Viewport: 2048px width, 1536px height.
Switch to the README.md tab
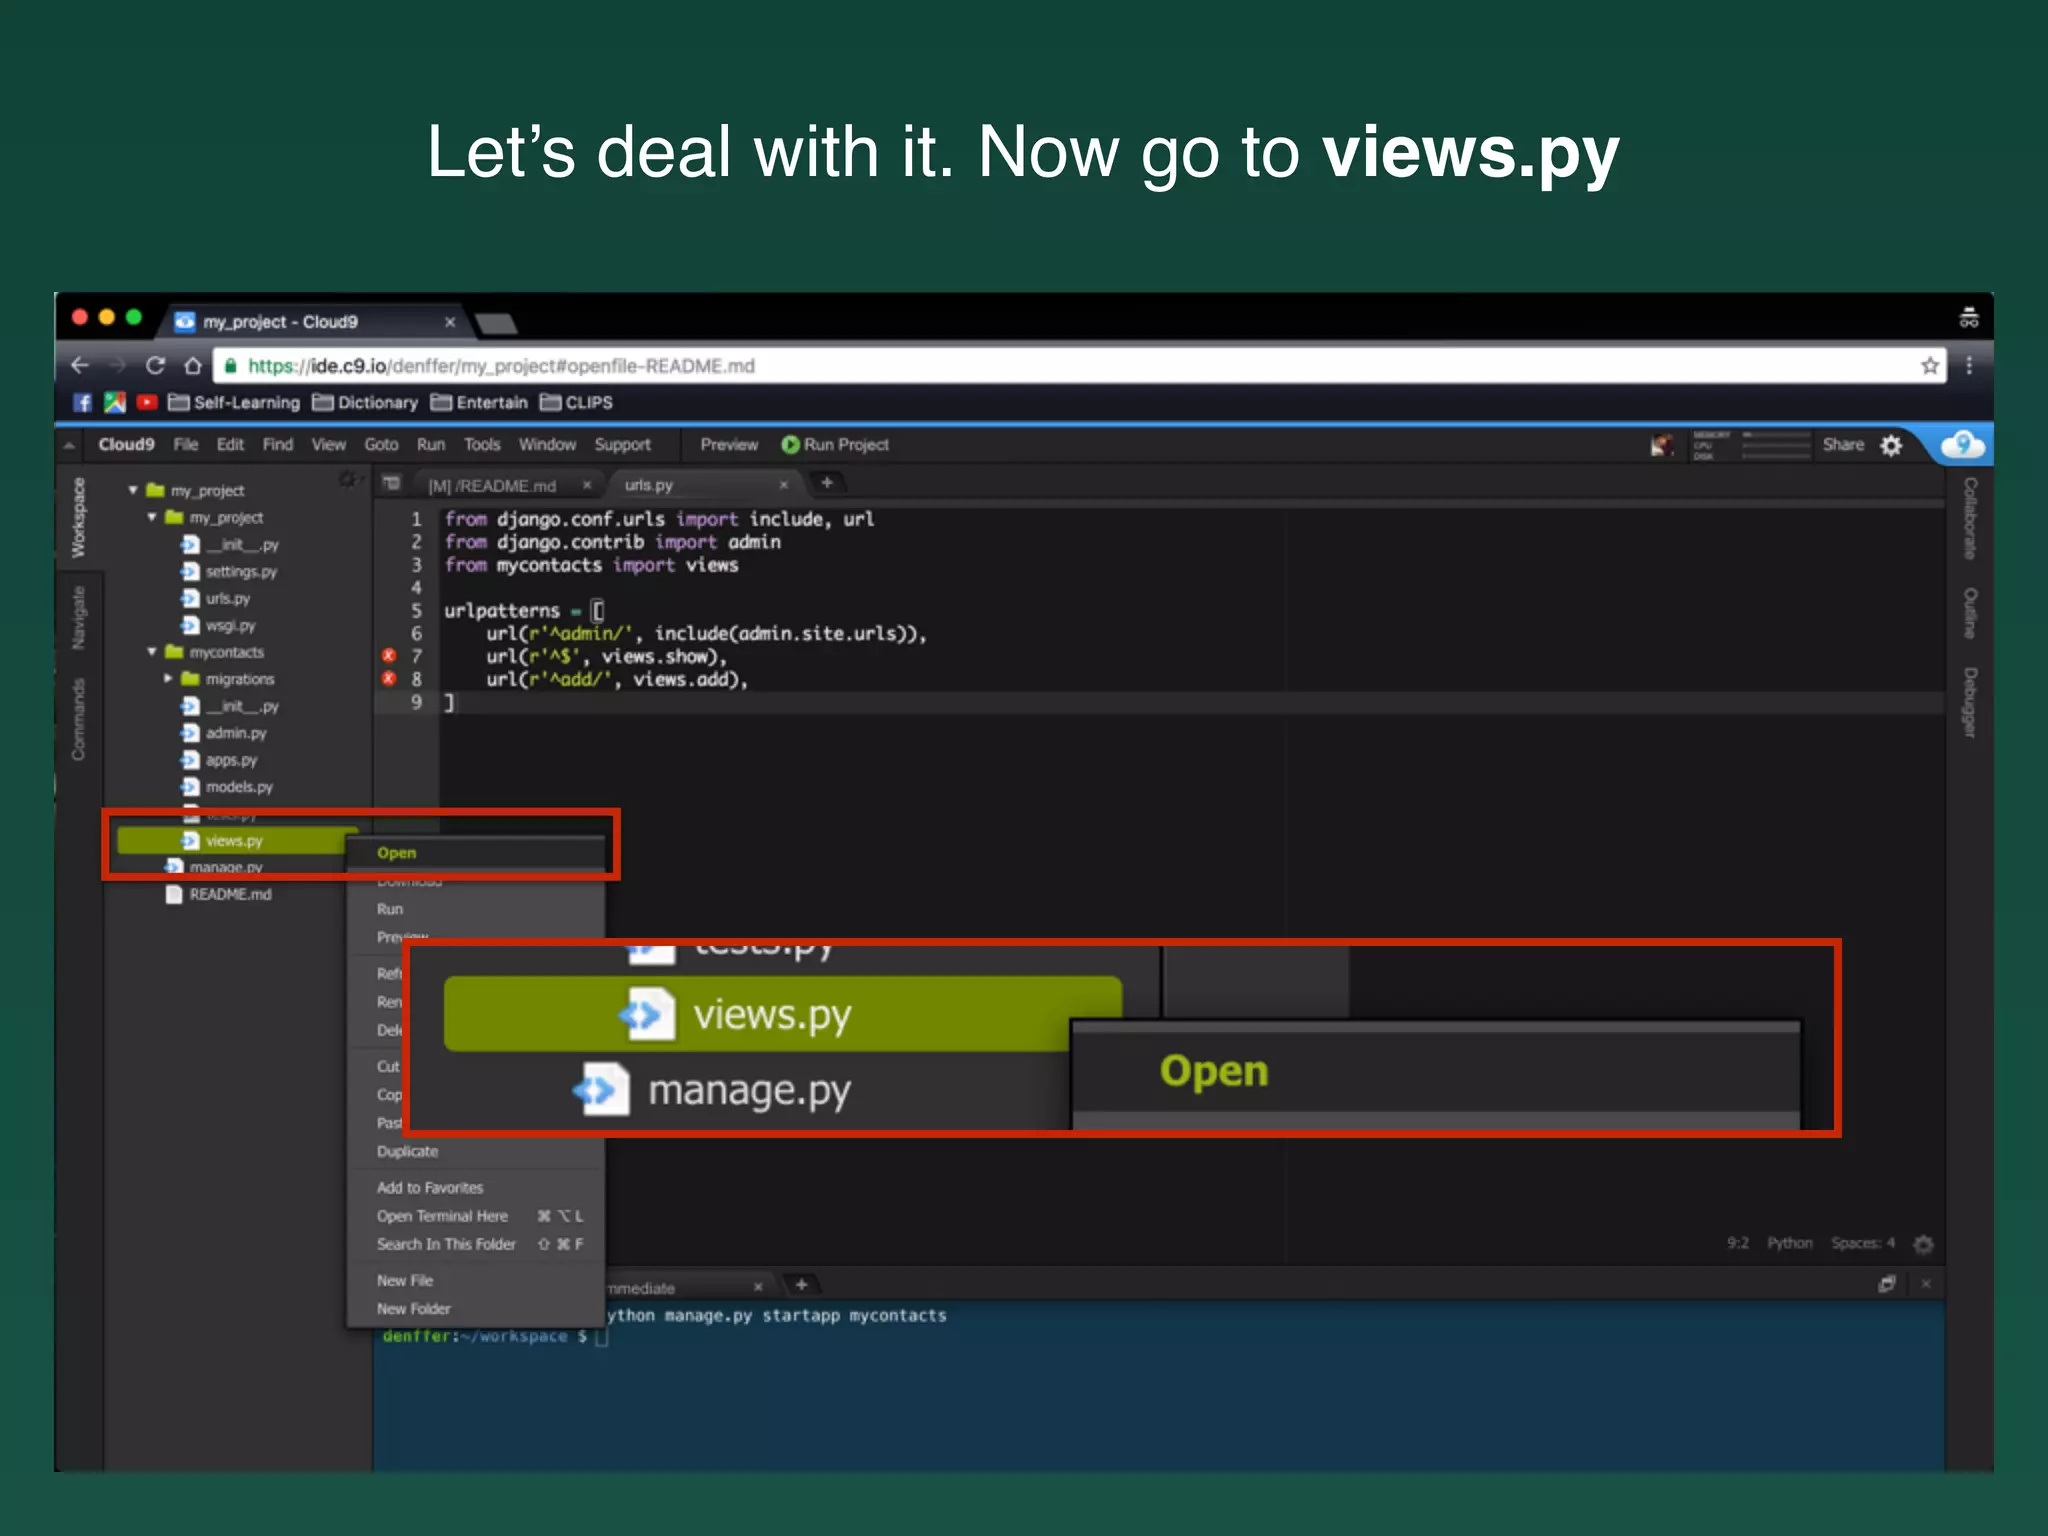tap(493, 485)
